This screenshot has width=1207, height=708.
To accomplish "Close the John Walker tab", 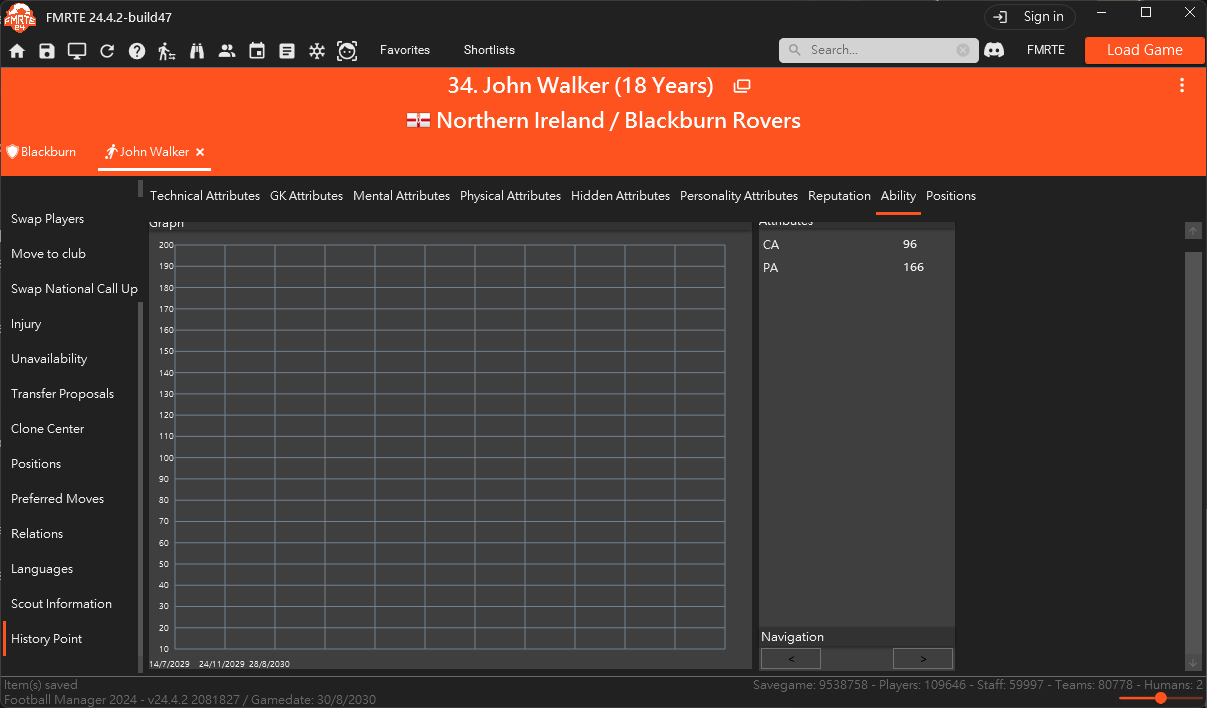I will (200, 152).
